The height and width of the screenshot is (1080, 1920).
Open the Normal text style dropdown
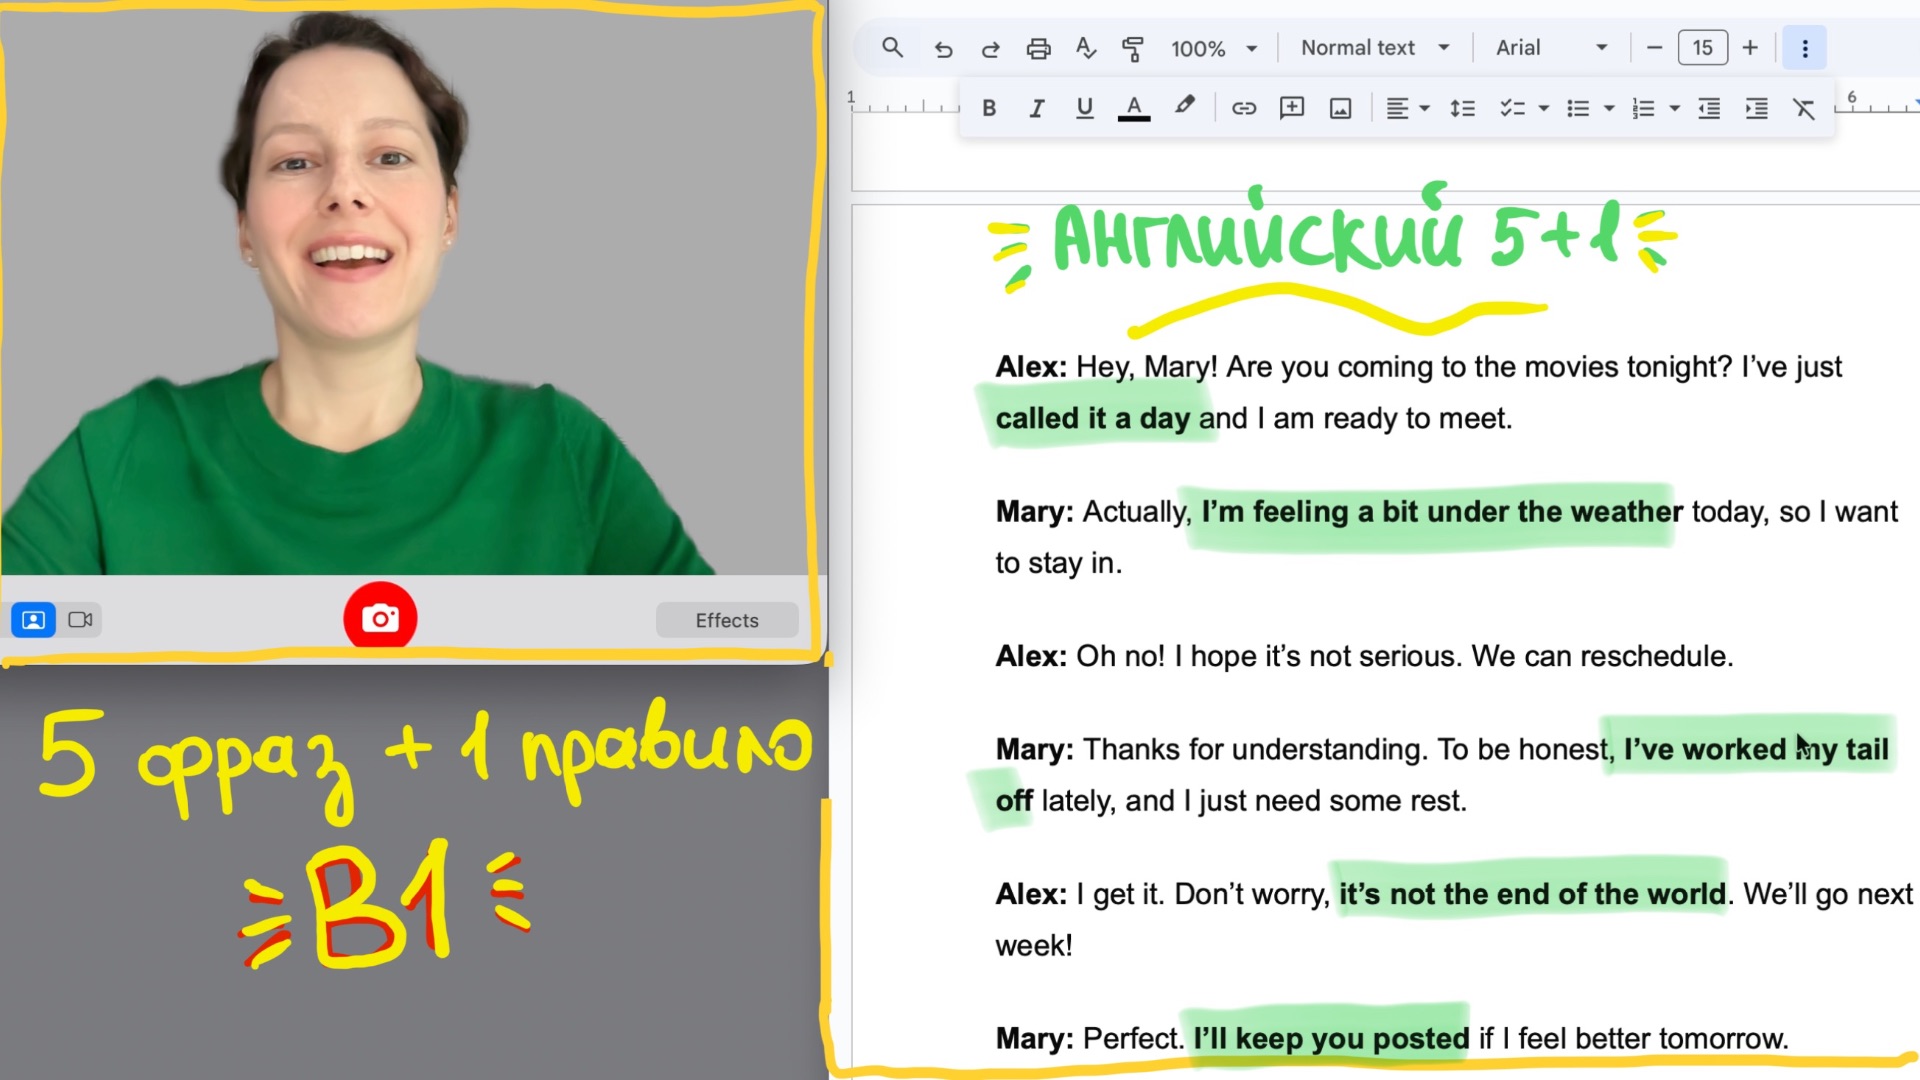1375,48
